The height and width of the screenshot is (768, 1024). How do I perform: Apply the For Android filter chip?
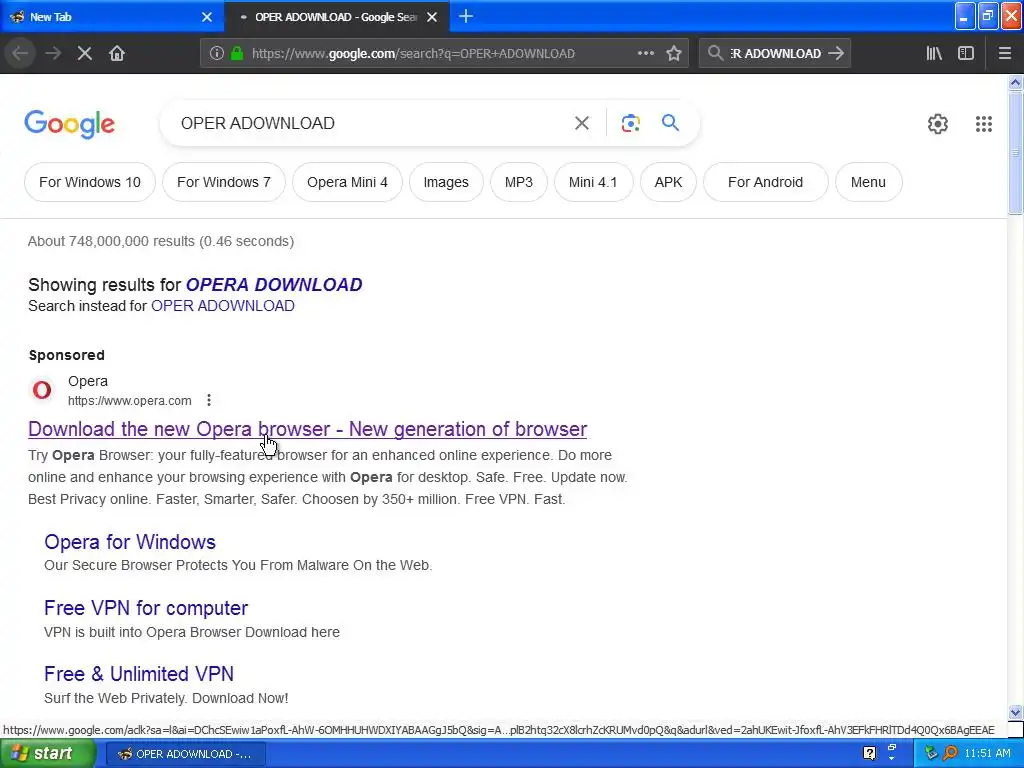pyautogui.click(x=765, y=182)
